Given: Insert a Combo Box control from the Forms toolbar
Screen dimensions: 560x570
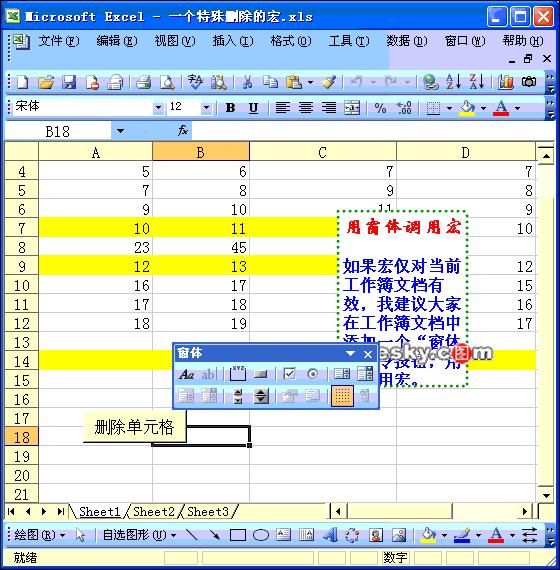Looking at the screenshot, I should point(365,374).
